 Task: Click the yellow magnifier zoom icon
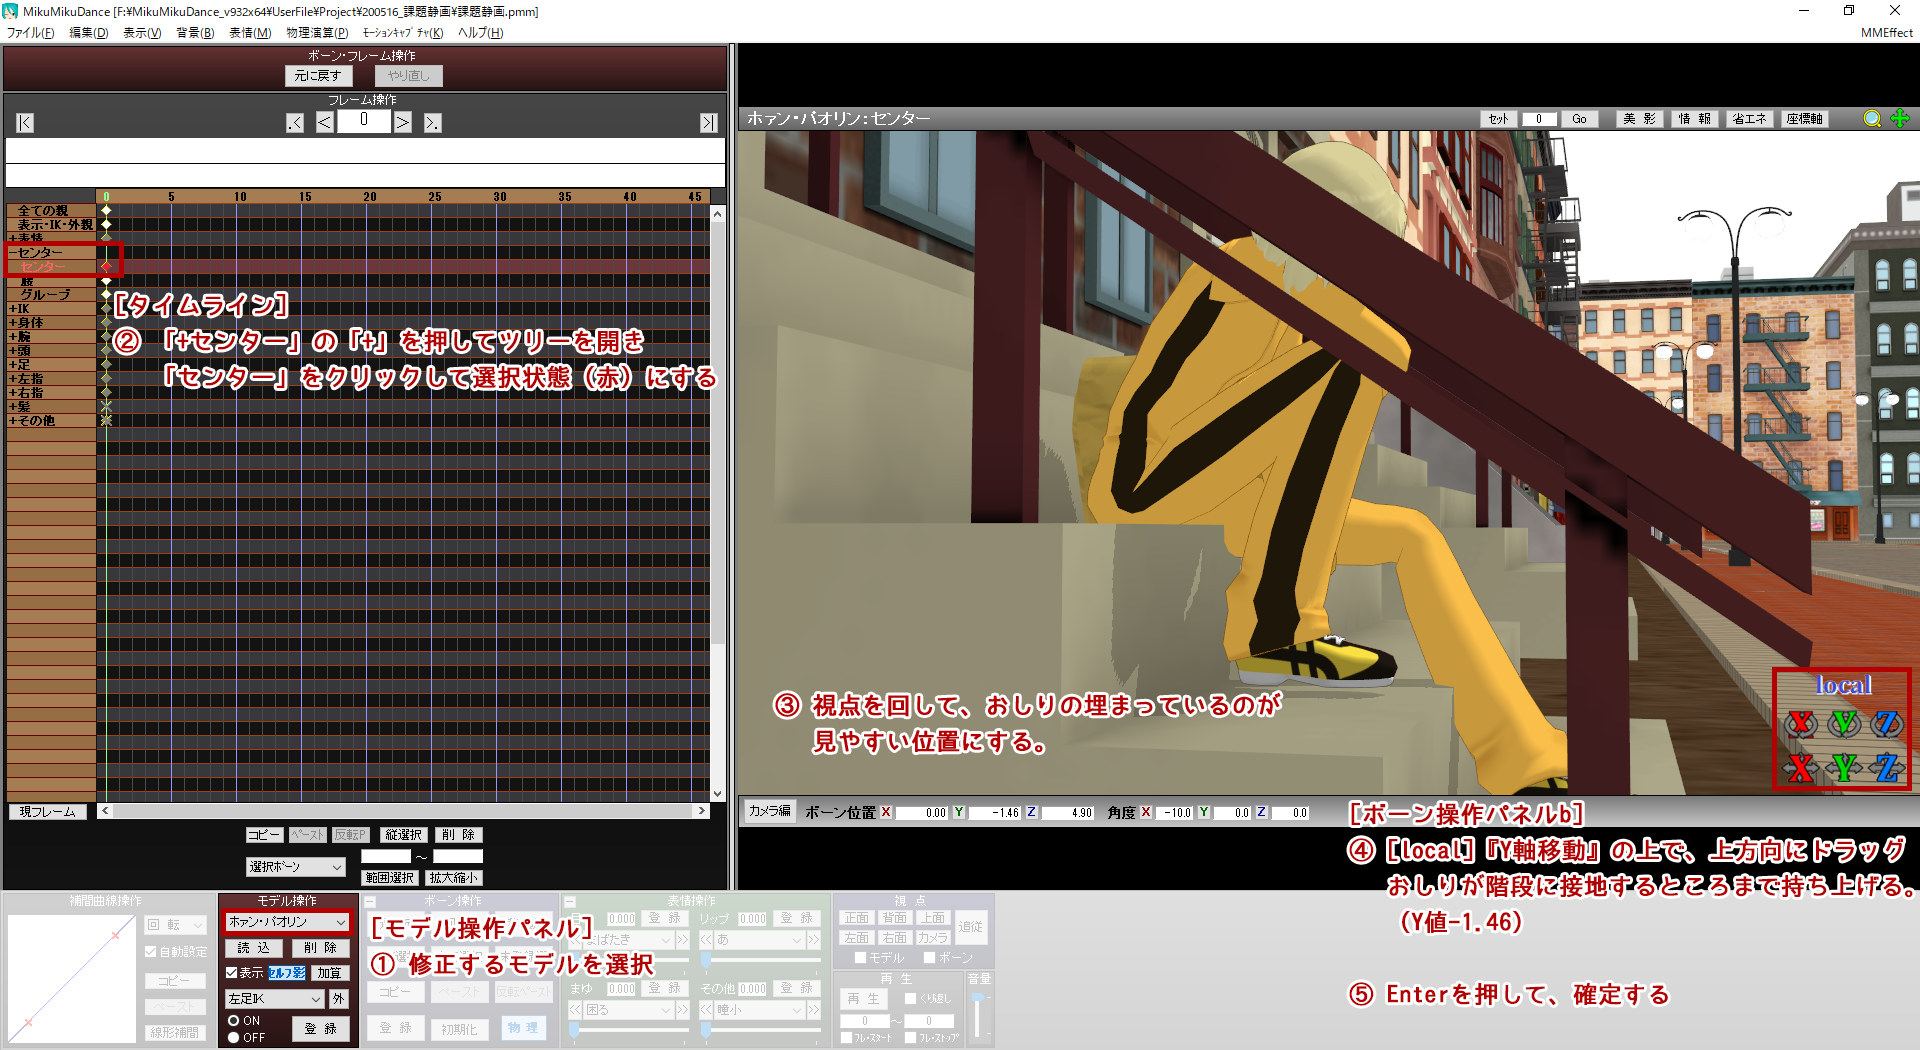point(1872,119)
